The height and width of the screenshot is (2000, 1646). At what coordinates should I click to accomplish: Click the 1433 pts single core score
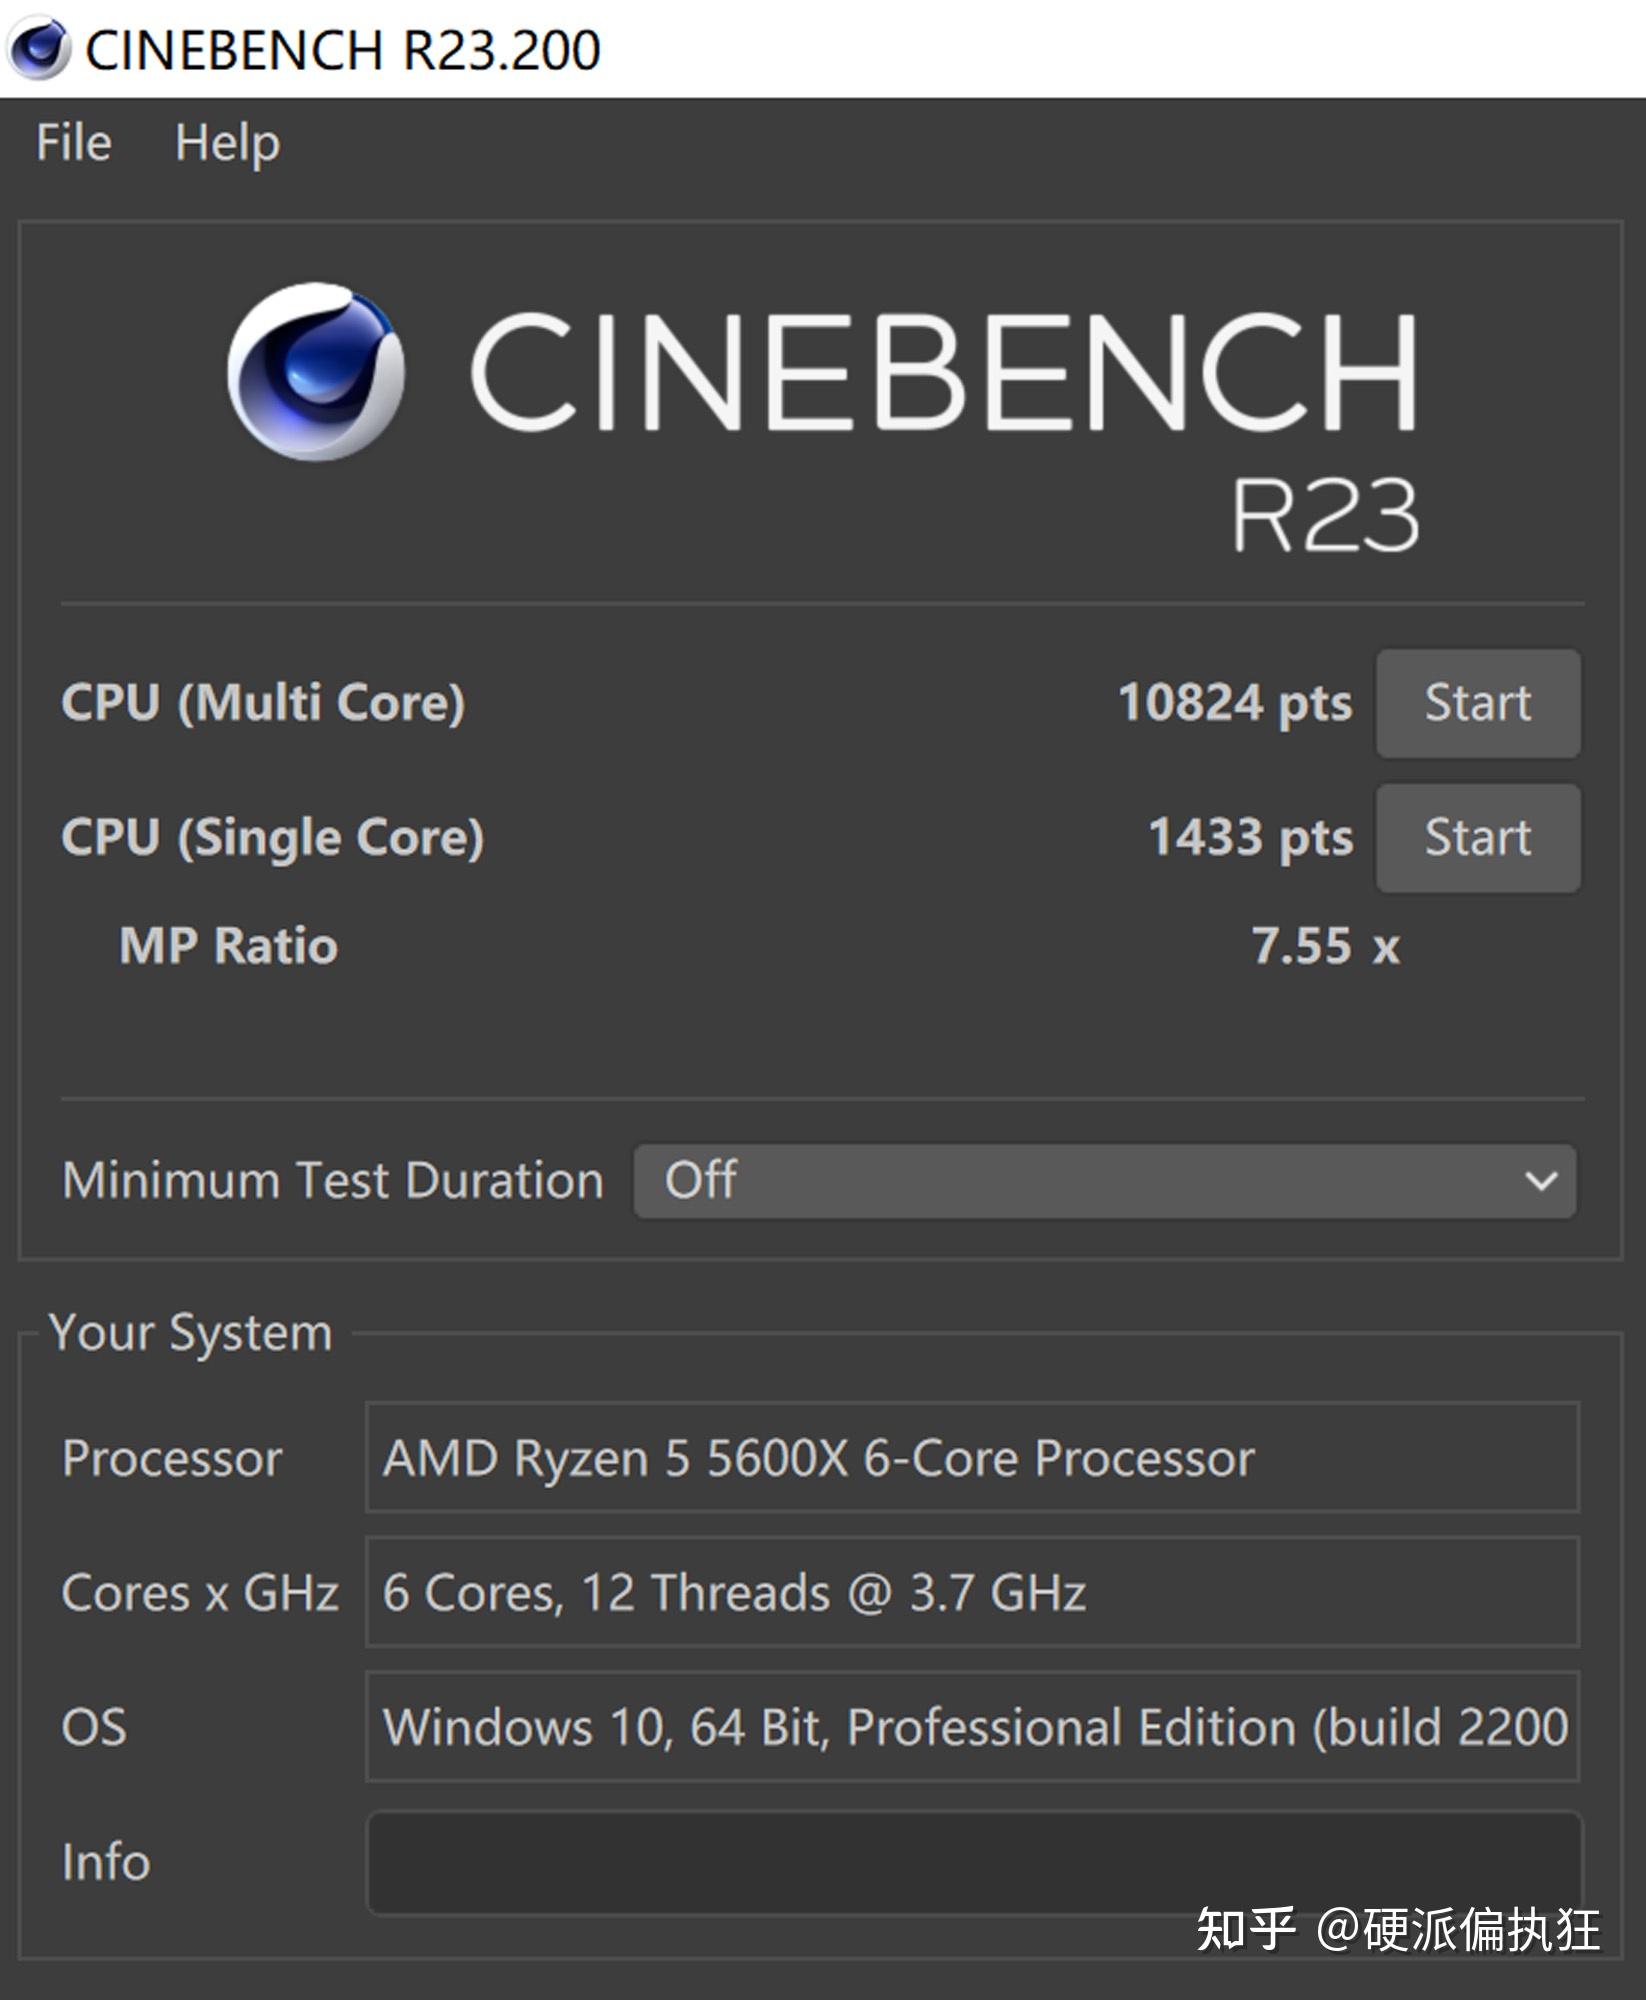point(1250,838)
